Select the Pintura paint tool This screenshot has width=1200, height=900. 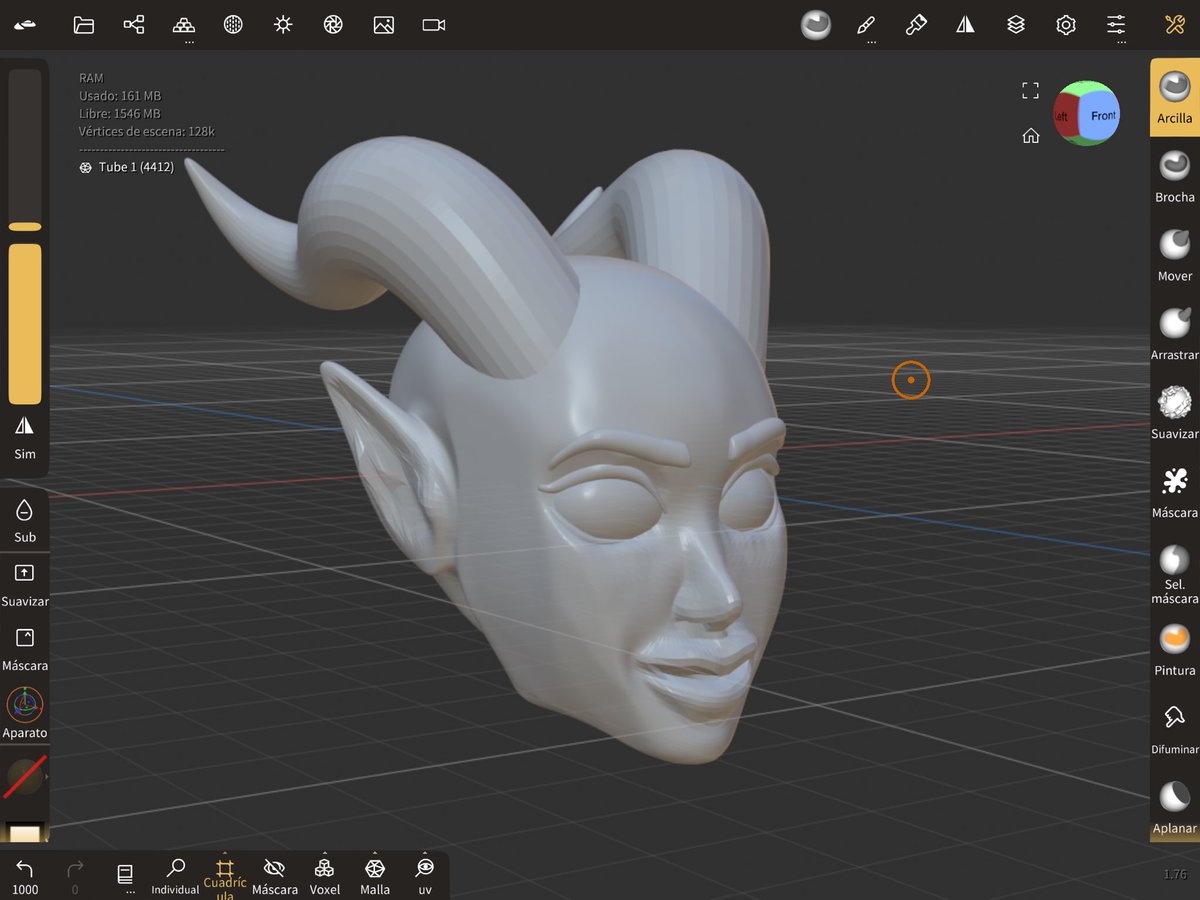pyautogui.click(x=1175, y=650)
